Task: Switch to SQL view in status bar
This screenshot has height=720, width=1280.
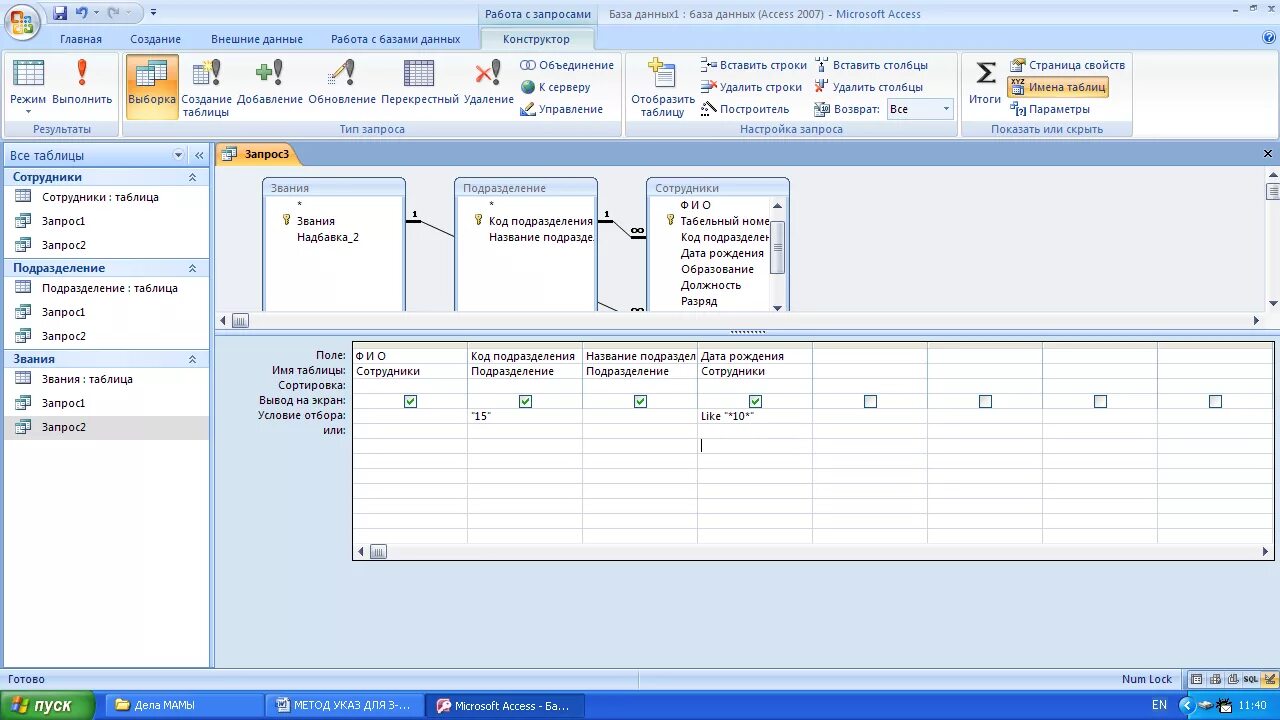Action: (x=1251, y=679)
